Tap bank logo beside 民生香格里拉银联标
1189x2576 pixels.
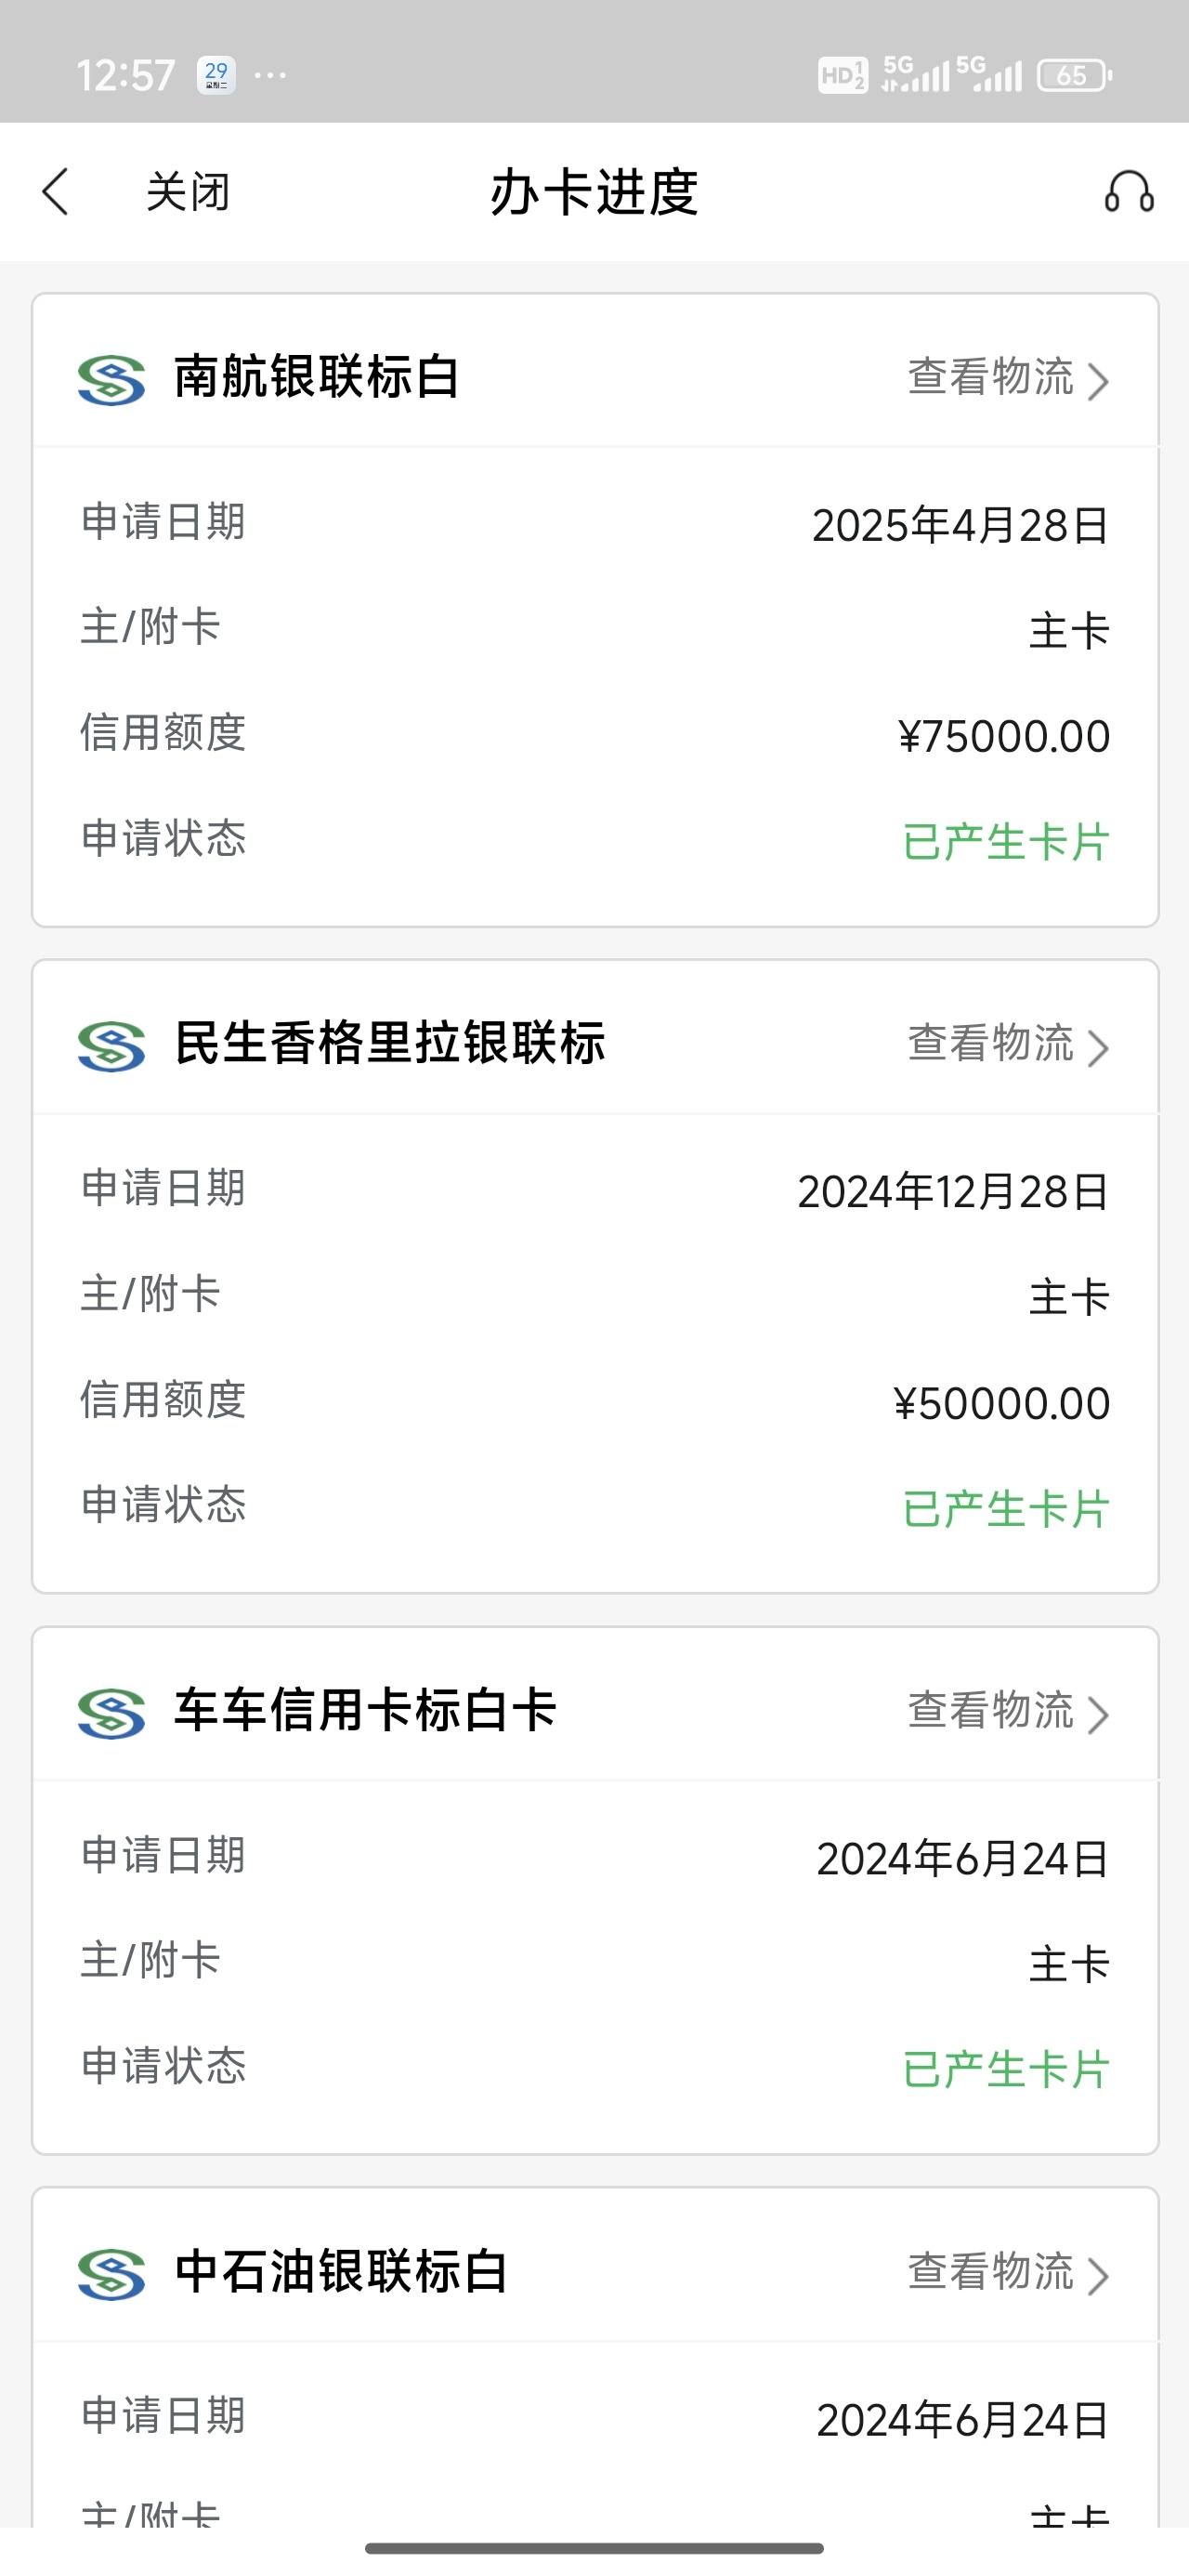pos(111,1047)
